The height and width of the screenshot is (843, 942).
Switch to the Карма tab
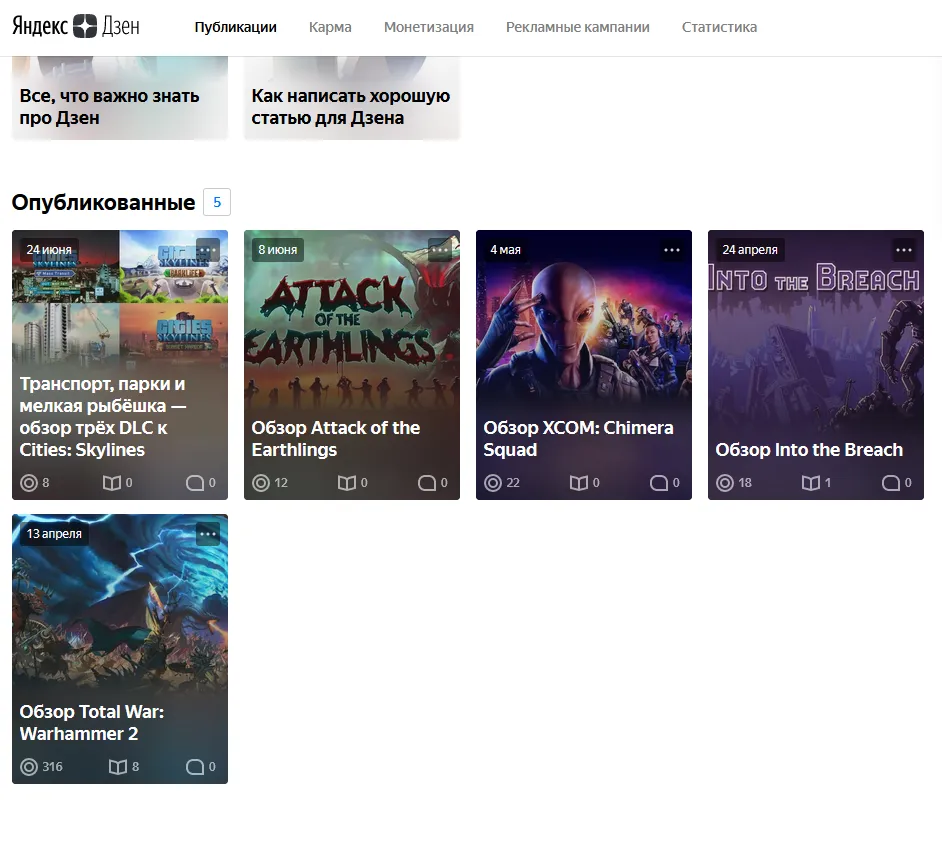330,27
